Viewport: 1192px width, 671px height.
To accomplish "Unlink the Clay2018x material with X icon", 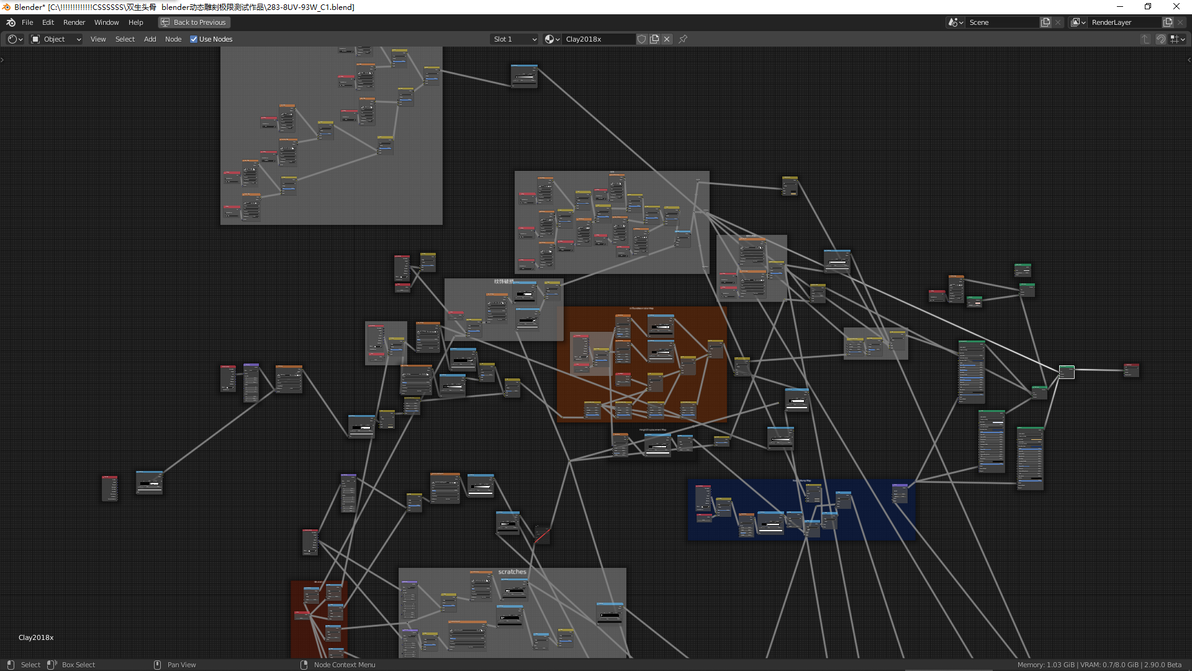I will [x=667, y=40].
